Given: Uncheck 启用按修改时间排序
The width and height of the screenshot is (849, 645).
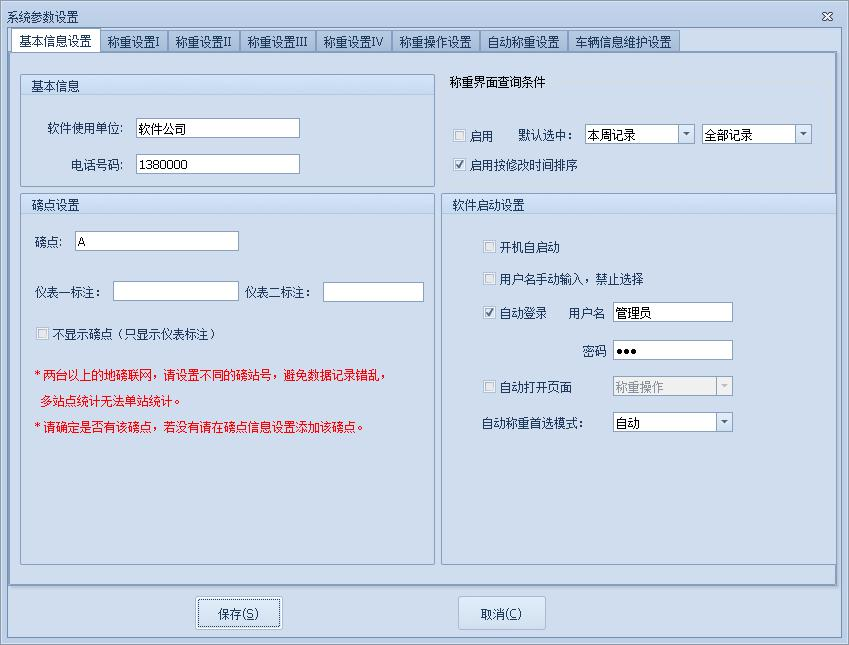Looking at the screenshot, I should (459, 164).
